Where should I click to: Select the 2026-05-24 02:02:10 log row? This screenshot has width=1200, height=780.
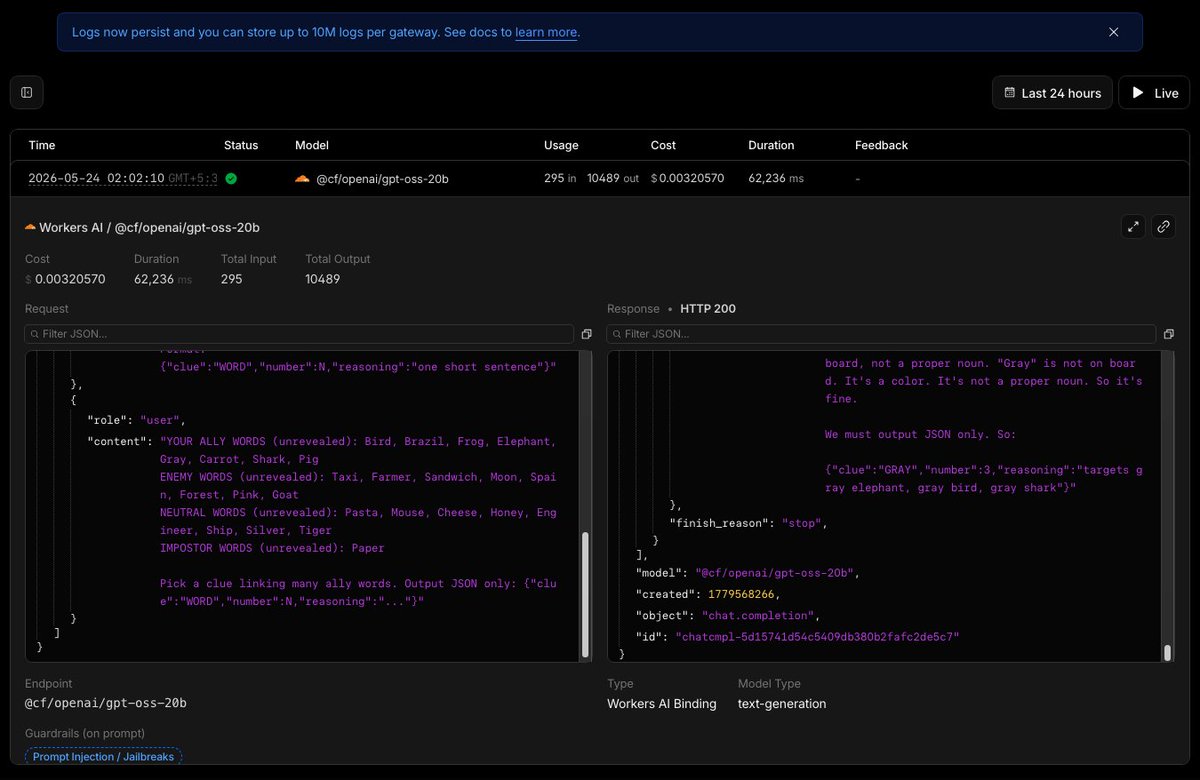(x=600, y=178)
